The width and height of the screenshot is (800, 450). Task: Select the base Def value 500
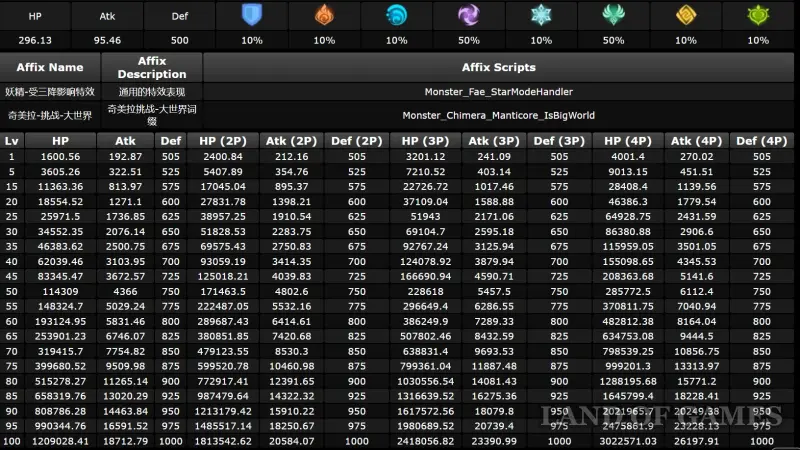180,40
